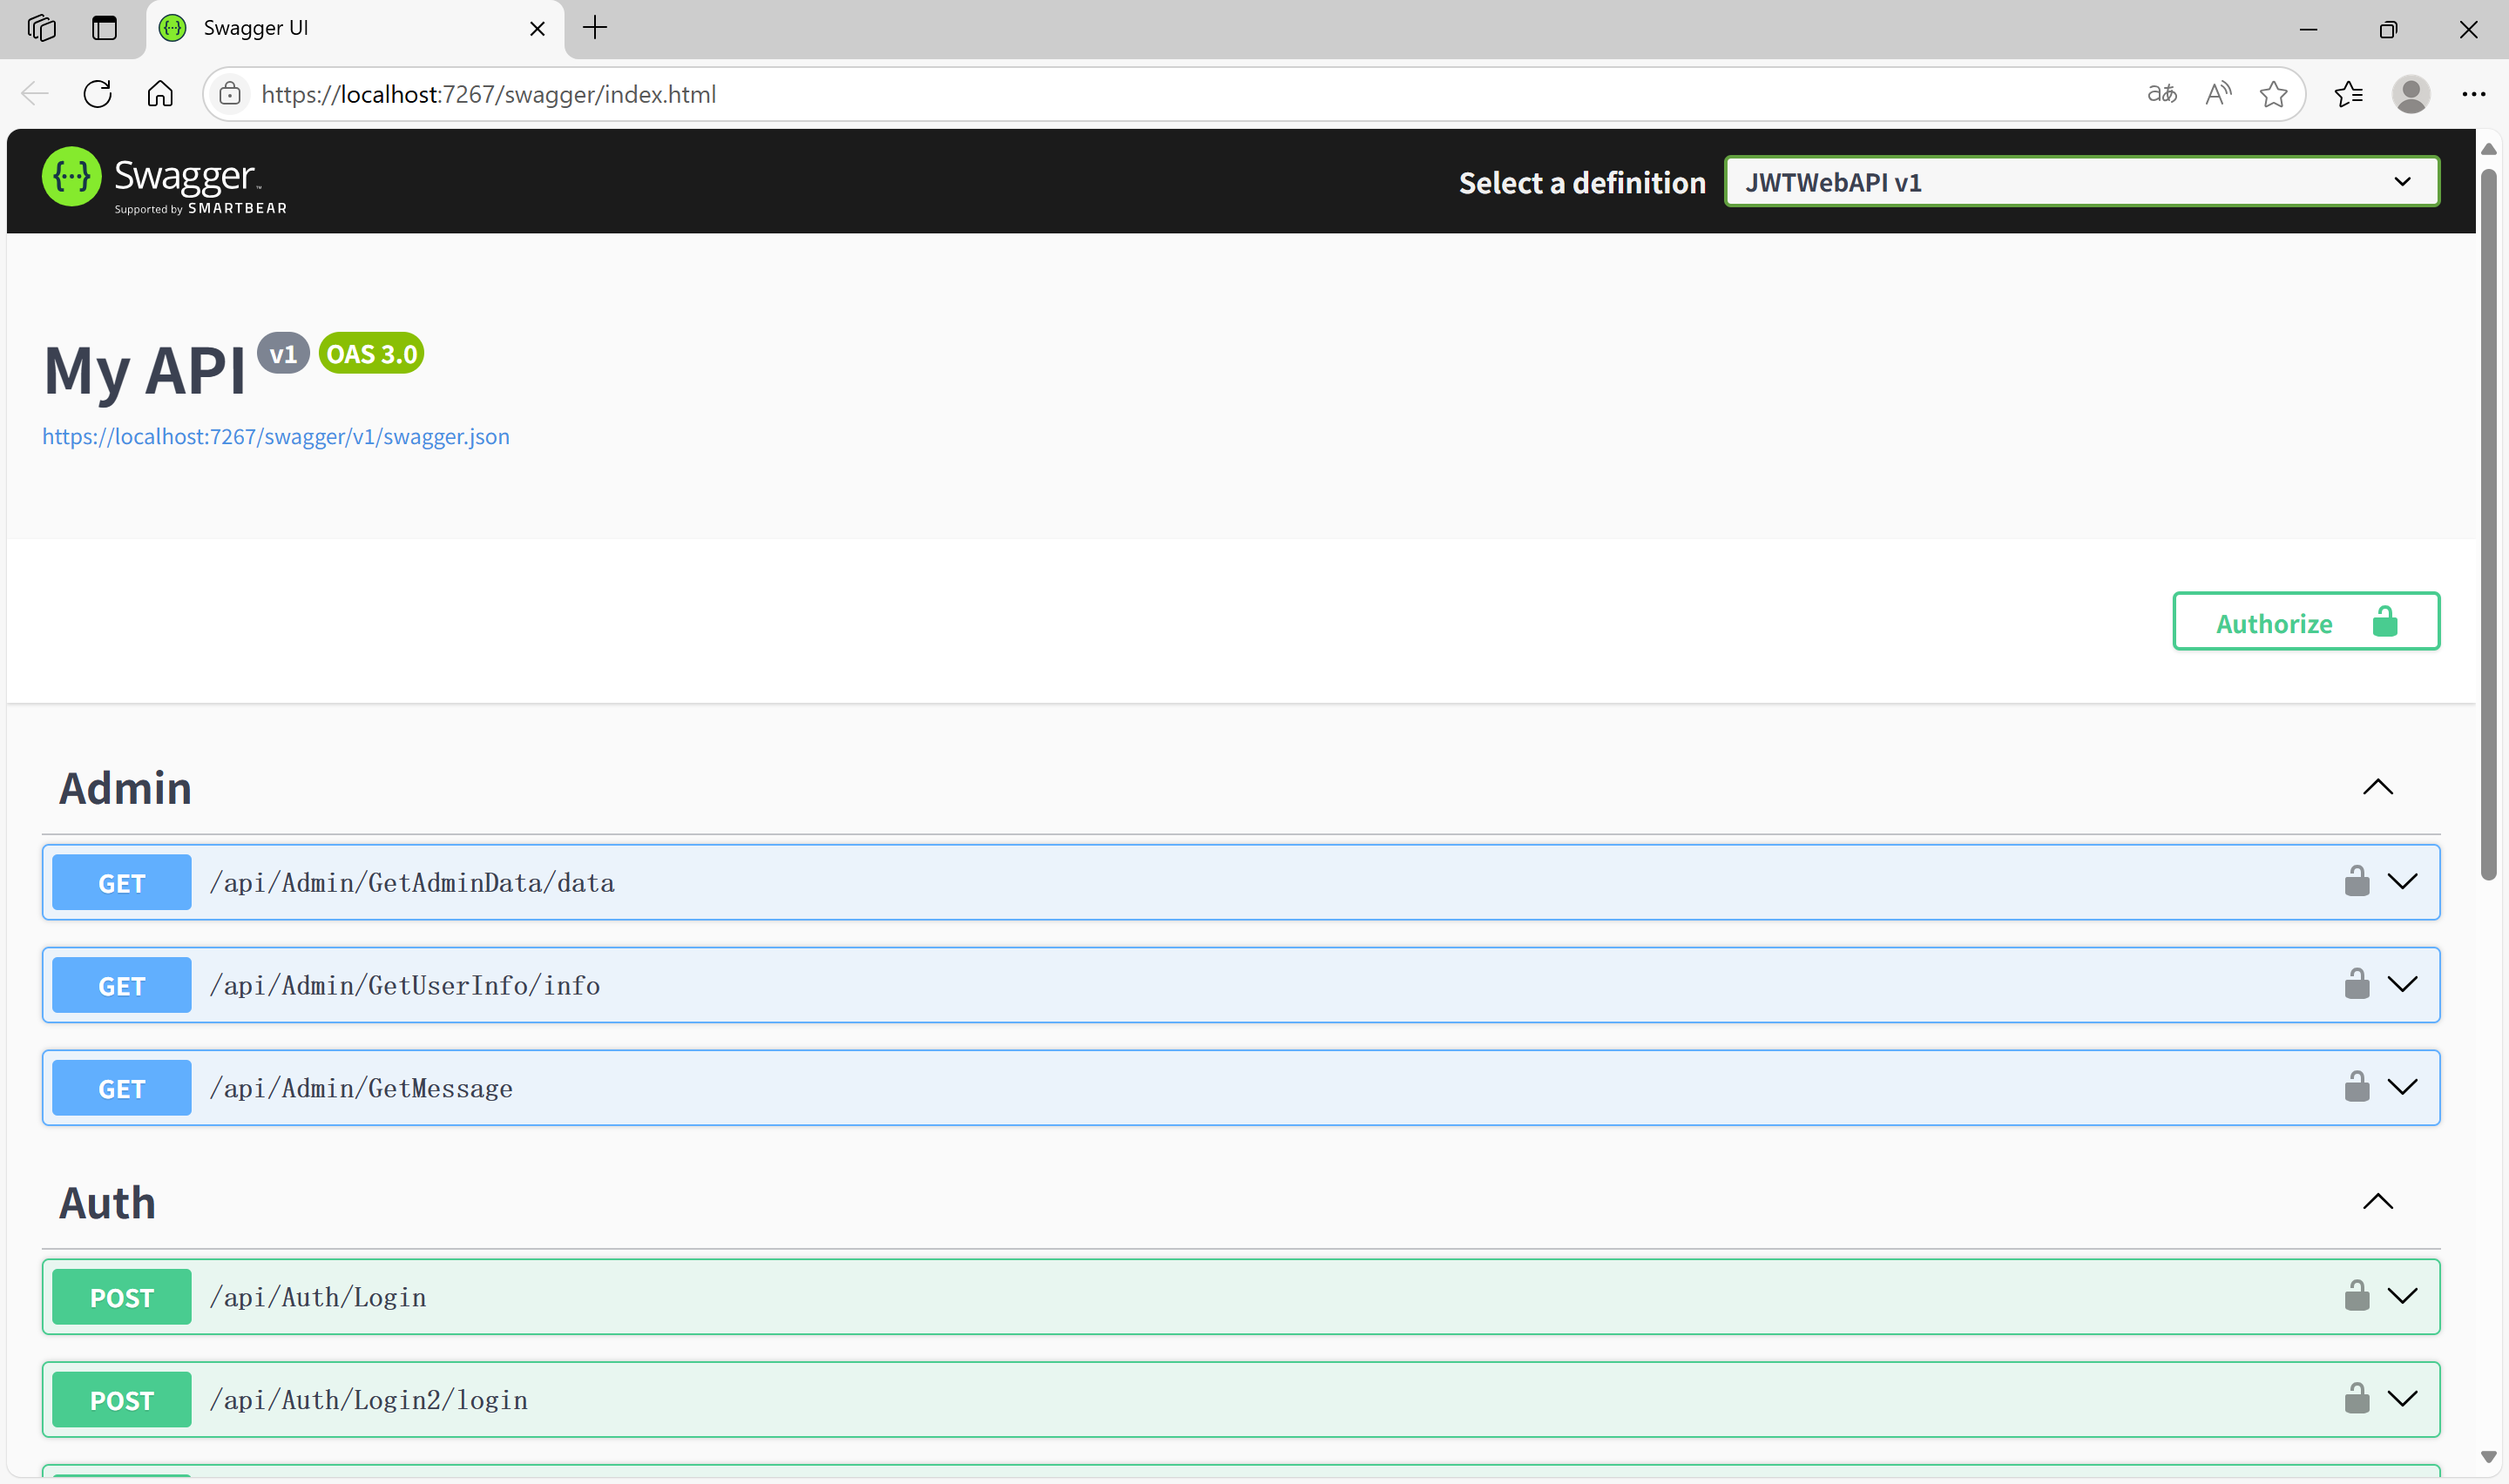
Task: Open browser Read aloud icon
Action: [2217, 94]
